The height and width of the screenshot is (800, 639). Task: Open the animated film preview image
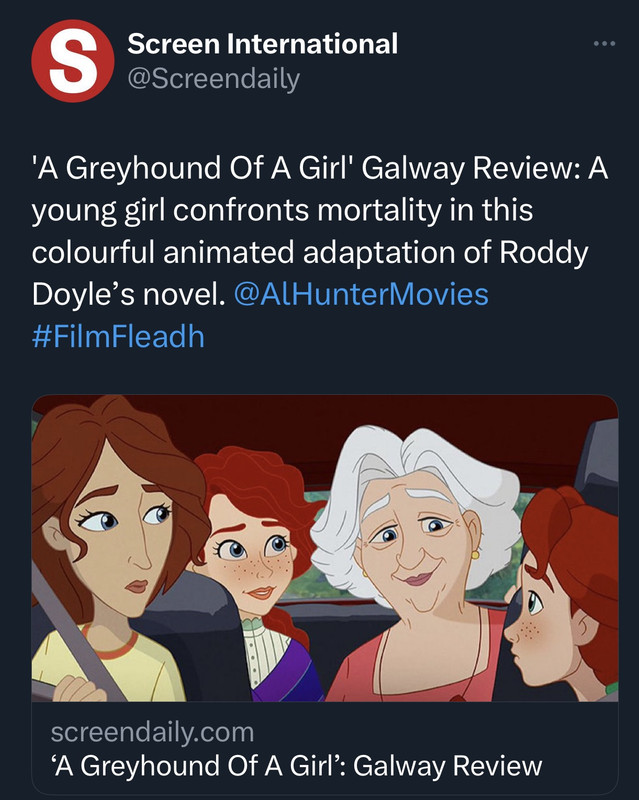pos(325,548)
